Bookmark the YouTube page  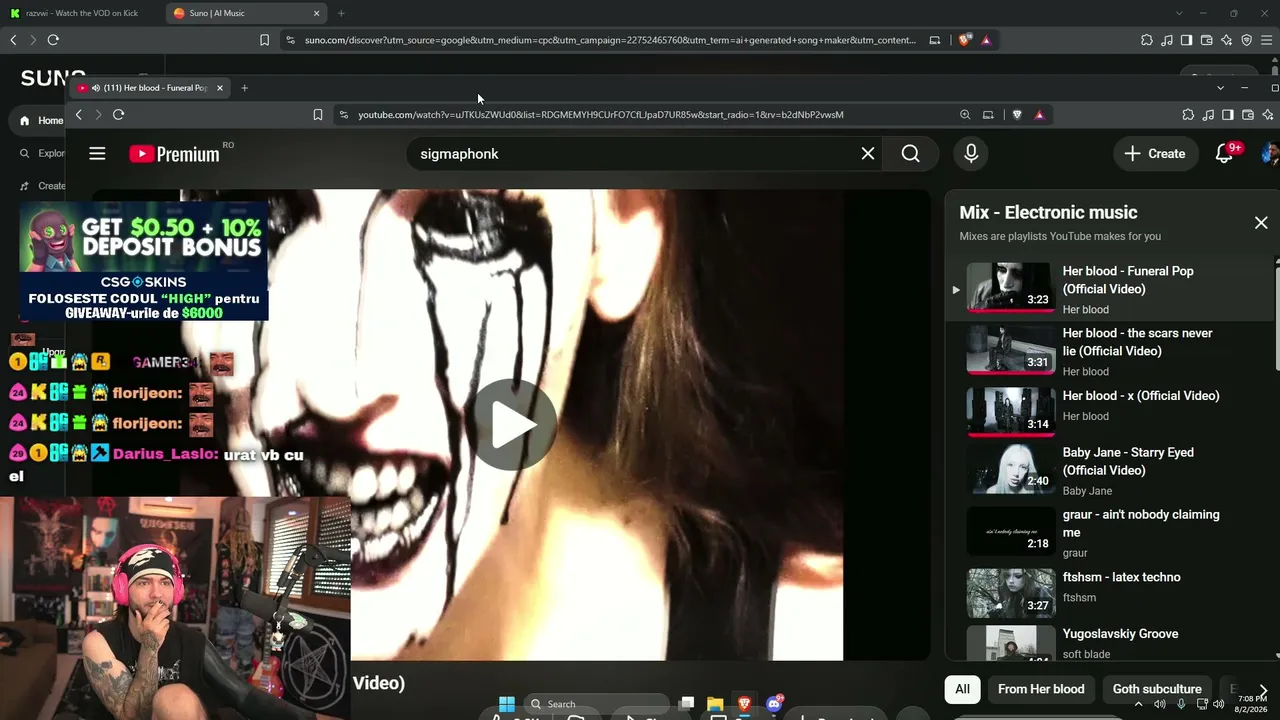318,115
